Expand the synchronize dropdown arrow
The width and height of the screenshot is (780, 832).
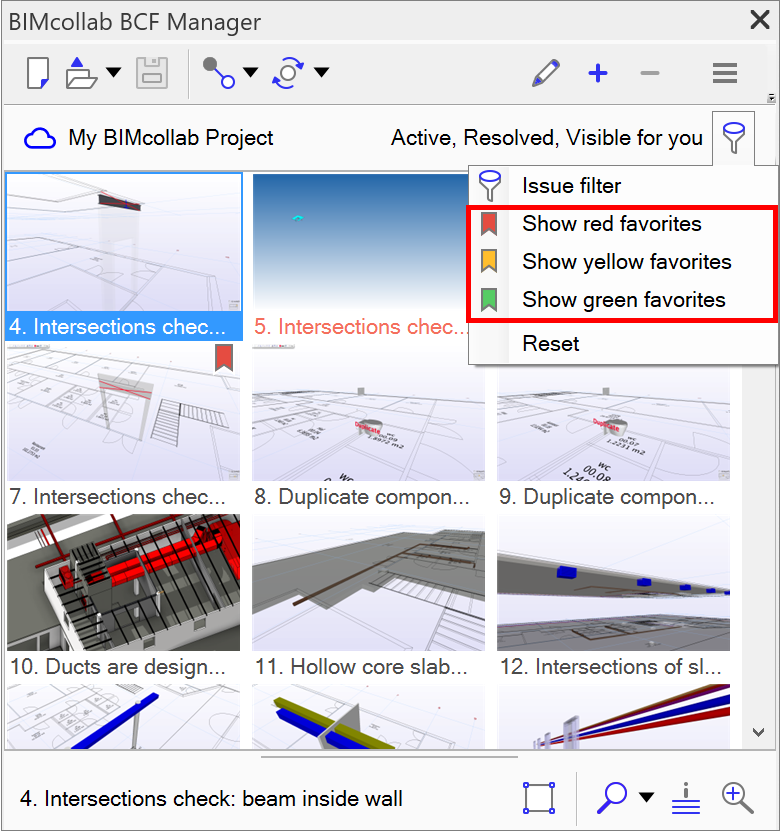coord(321,72)
